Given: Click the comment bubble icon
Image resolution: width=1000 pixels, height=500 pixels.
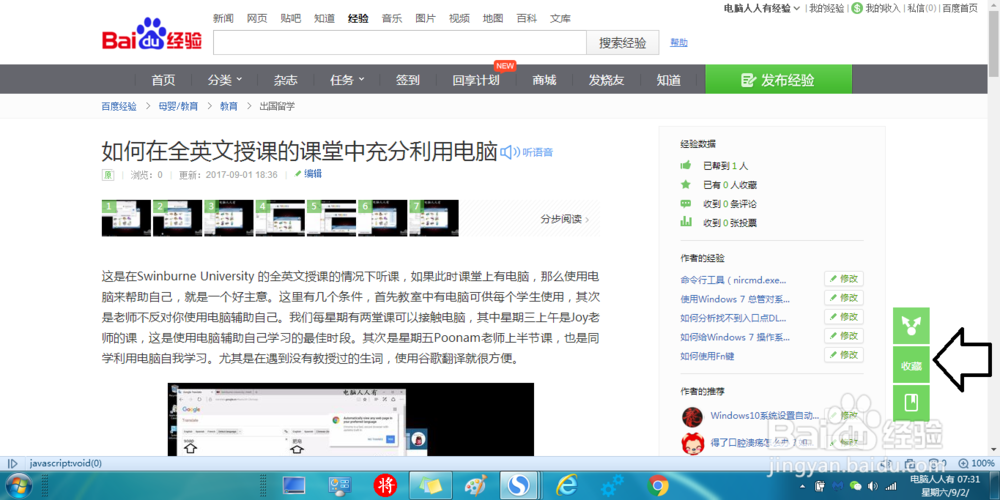Looking at the screenshot, I should click(x=686, y=203).
